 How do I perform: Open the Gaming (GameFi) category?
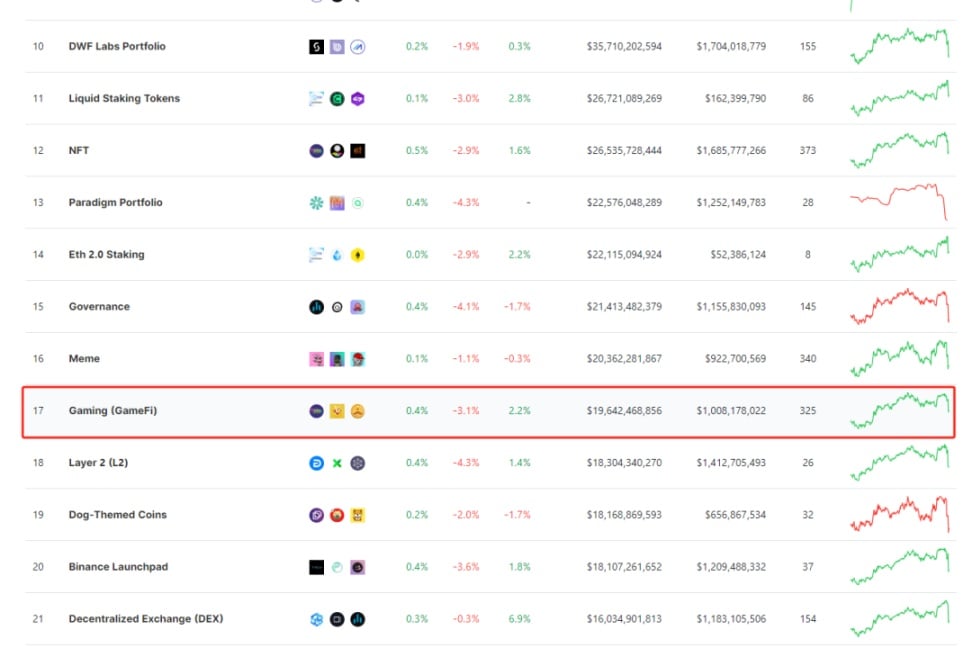pyautogui.click(x=113, y=411)
